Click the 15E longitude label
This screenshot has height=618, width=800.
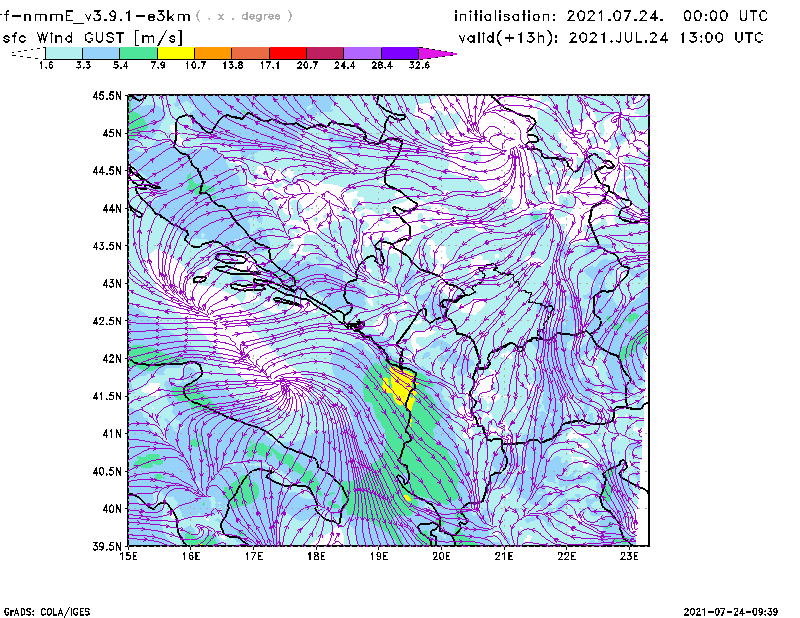(128, 556)
